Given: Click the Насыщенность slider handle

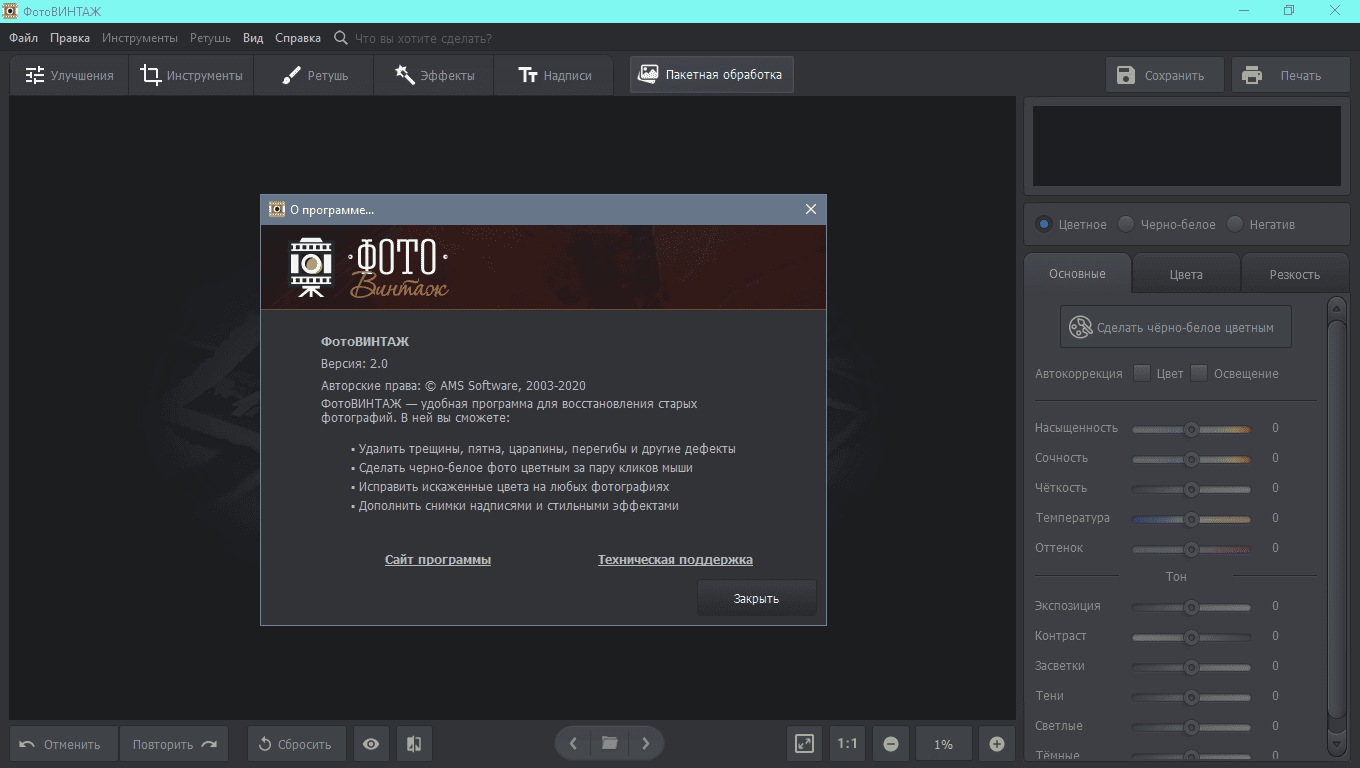Looking at the screenshot, I should tap(1191, 429).
